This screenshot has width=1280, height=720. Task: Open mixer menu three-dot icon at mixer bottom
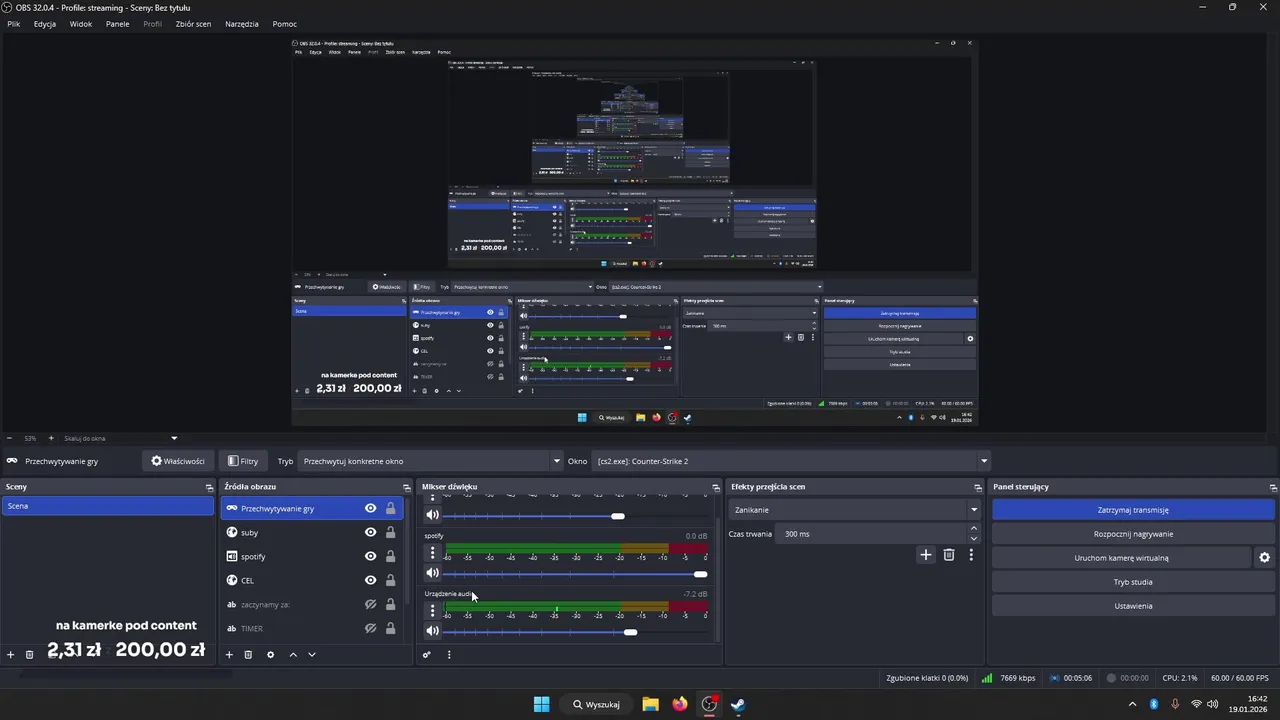click(449, 655)
